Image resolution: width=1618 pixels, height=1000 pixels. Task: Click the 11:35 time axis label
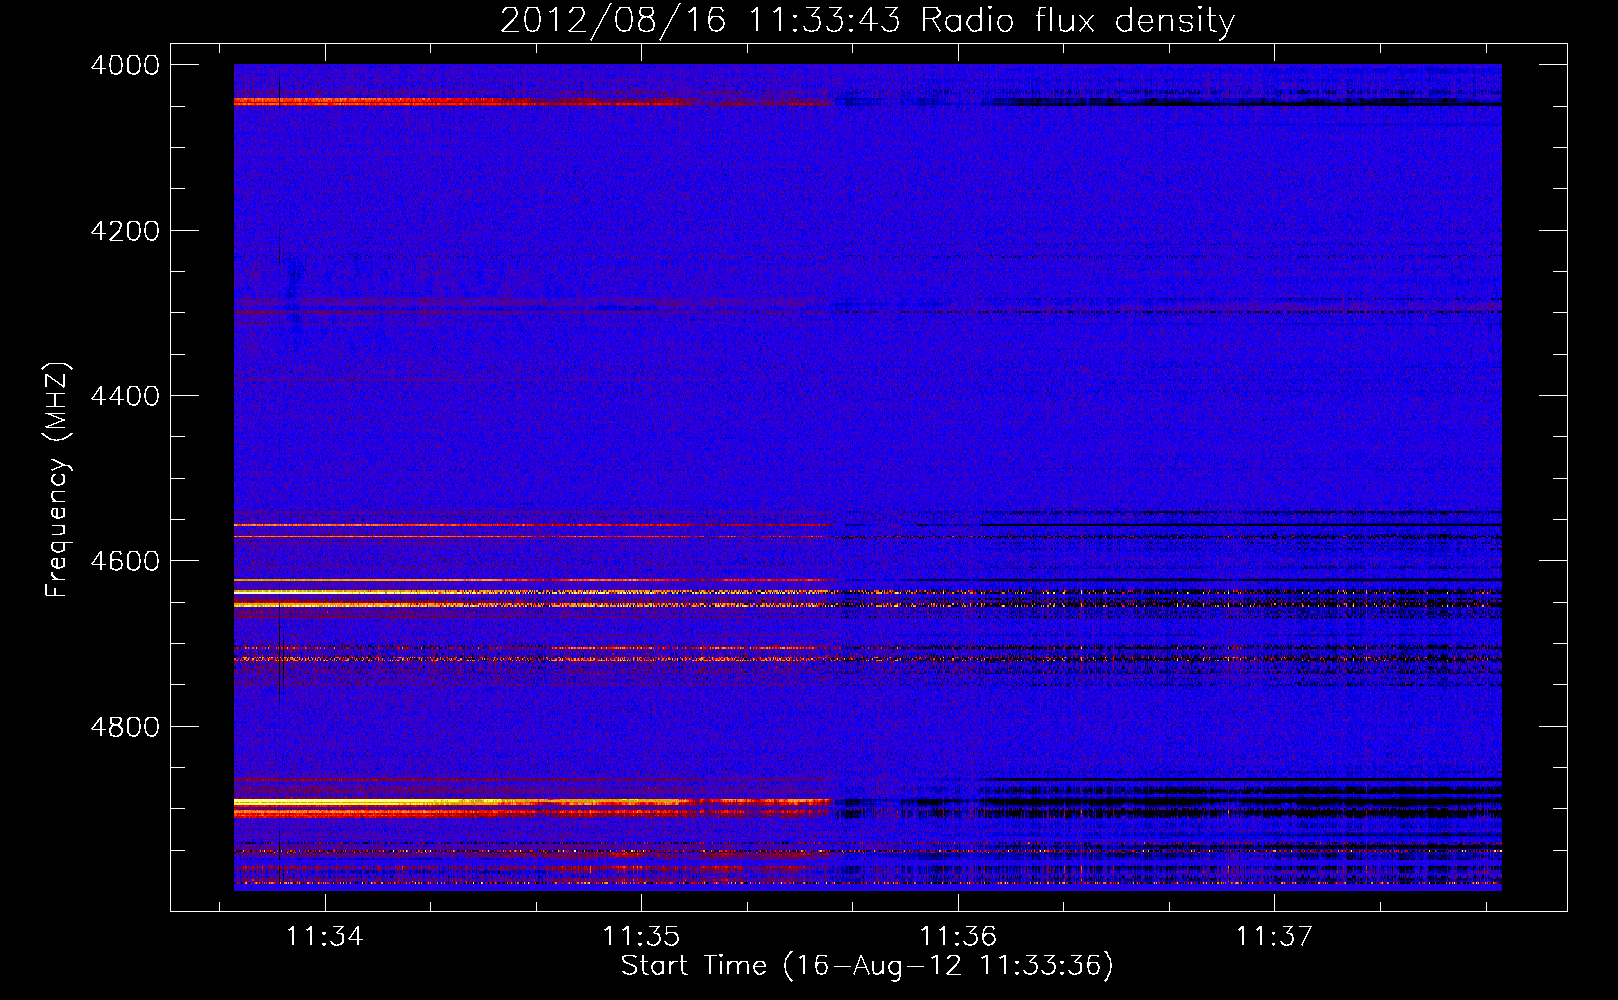click(x=641, y=936)
